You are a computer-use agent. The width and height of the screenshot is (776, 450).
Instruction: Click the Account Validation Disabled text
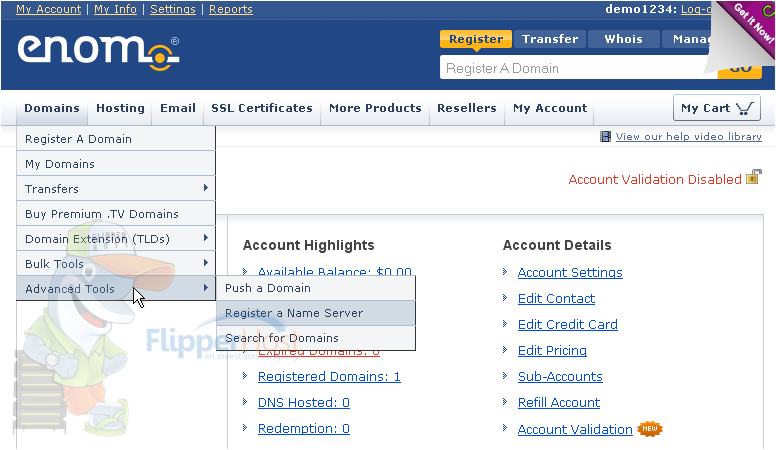coord(655,179)
